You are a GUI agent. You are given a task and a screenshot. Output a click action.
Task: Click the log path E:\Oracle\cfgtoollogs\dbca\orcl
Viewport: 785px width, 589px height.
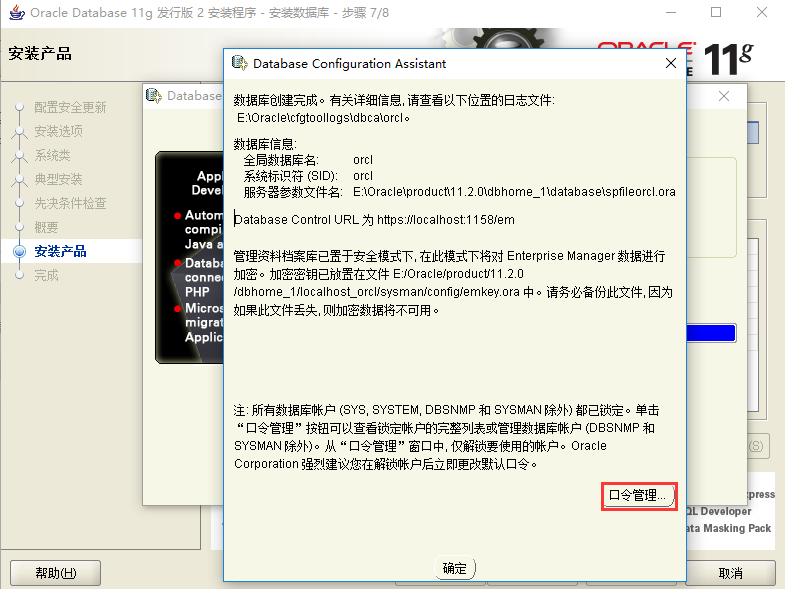[x=323, y=118]
